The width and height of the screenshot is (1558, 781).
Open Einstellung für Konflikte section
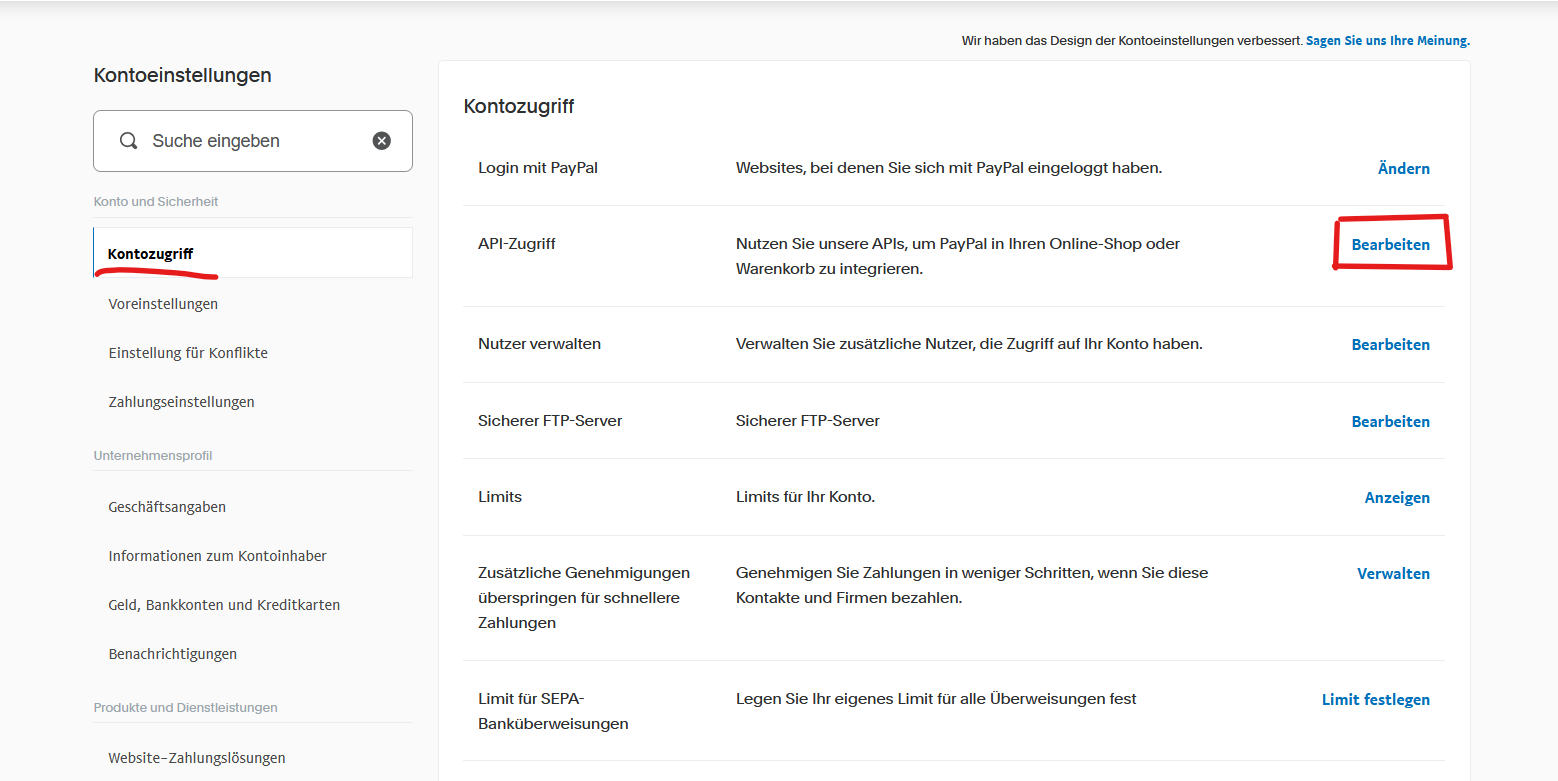188,352
